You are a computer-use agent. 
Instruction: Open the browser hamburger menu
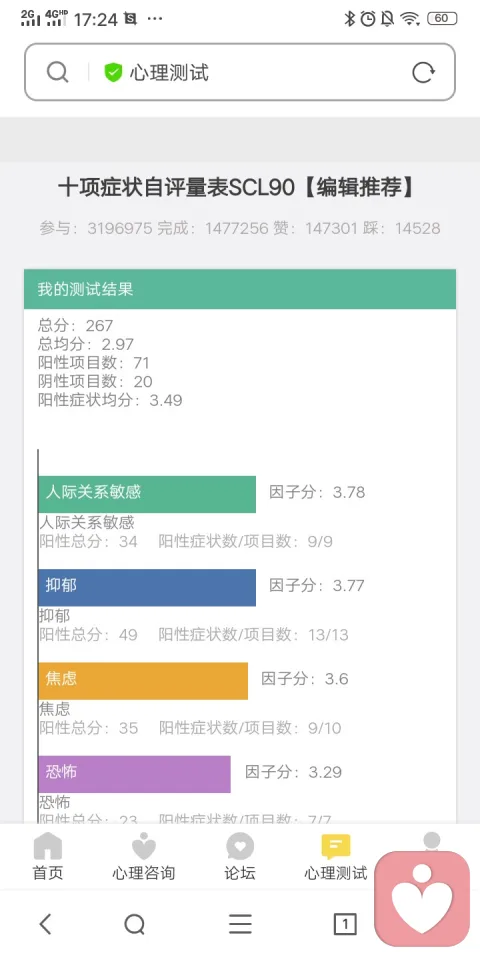click(x=241, y=924)
